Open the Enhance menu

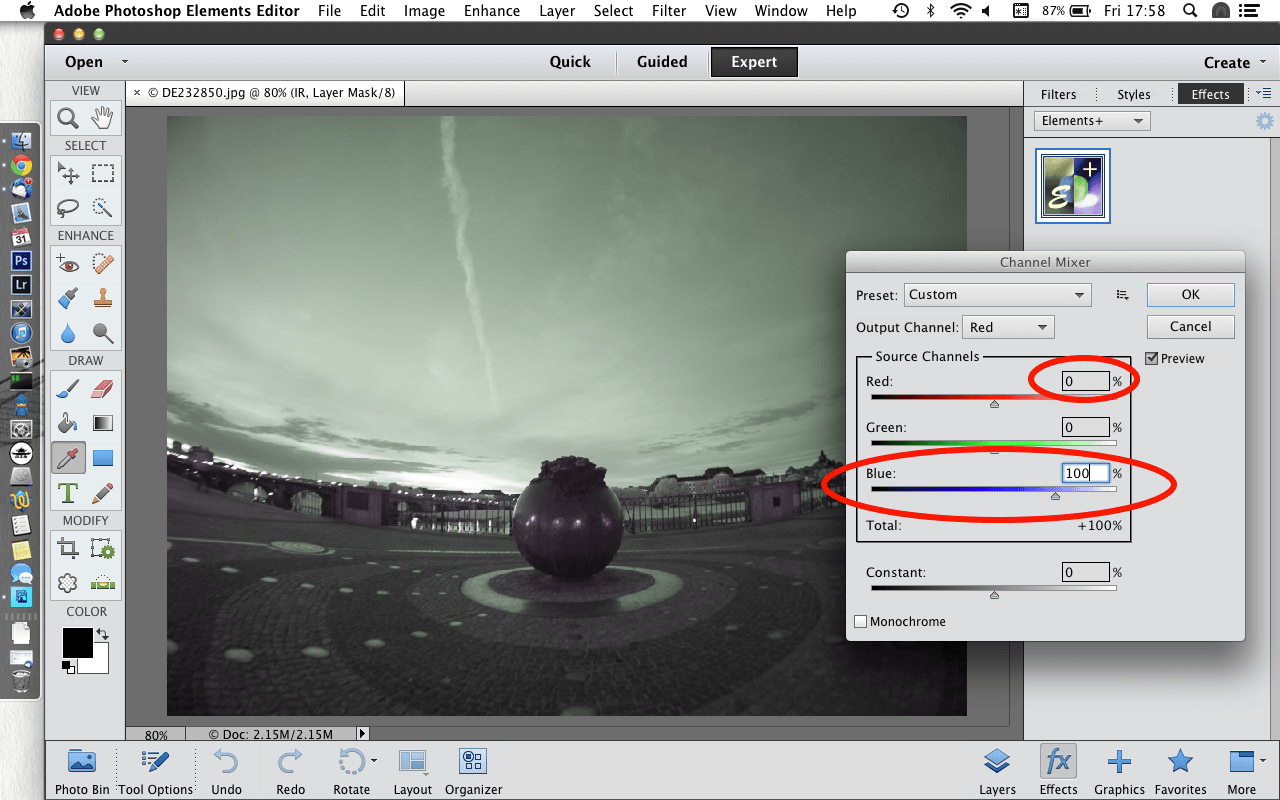490,11
